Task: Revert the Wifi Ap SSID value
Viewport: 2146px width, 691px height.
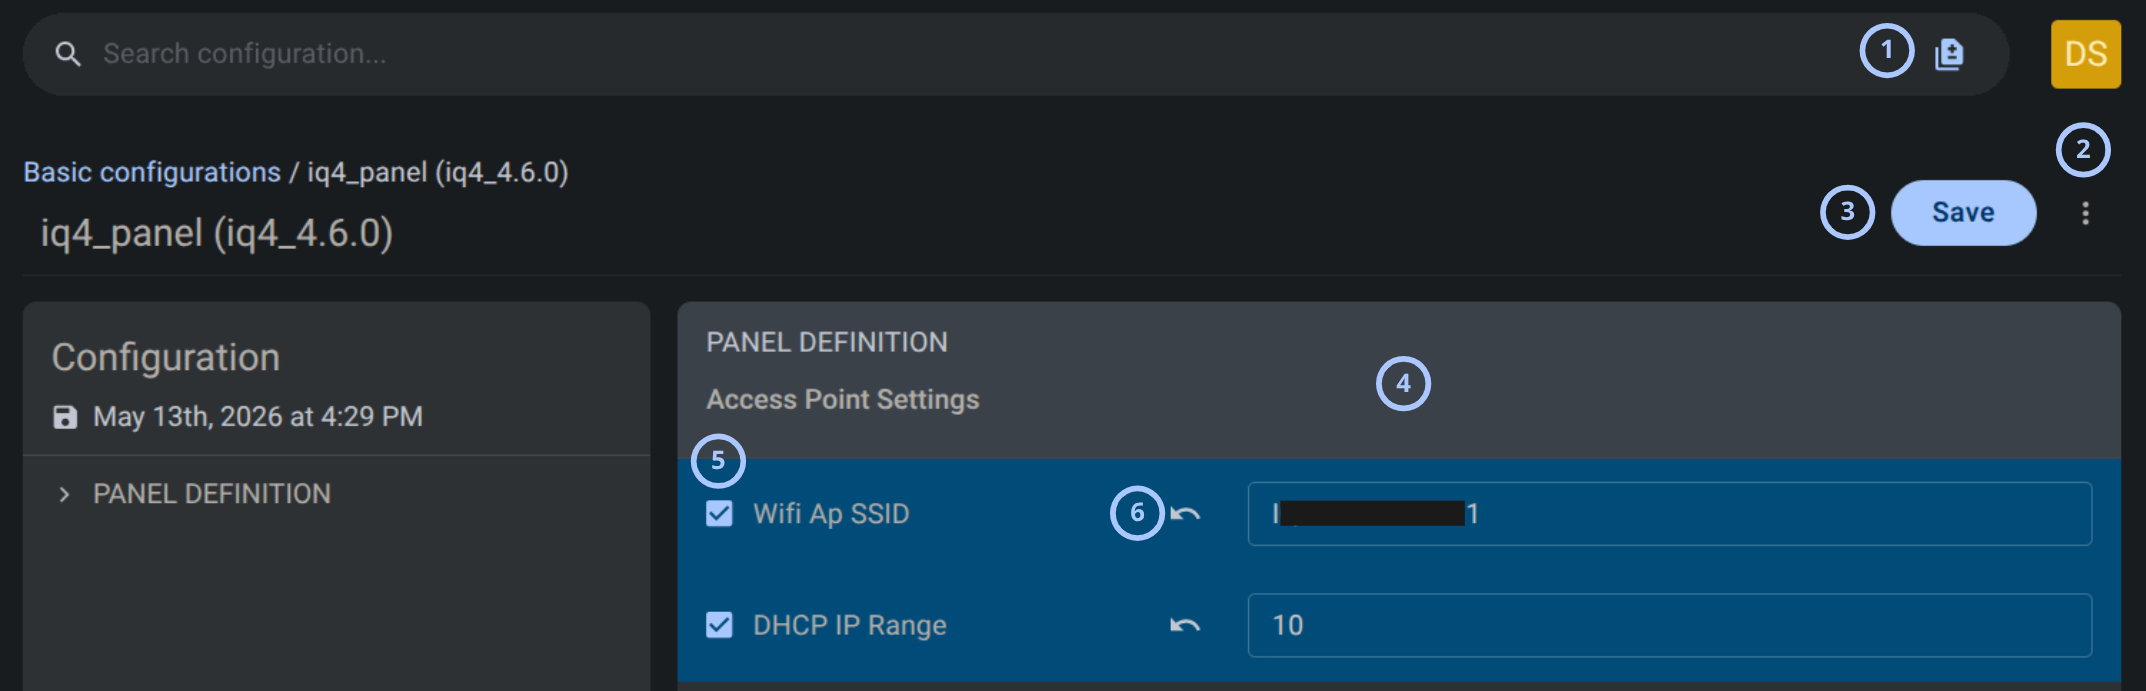Action: 1185,514
